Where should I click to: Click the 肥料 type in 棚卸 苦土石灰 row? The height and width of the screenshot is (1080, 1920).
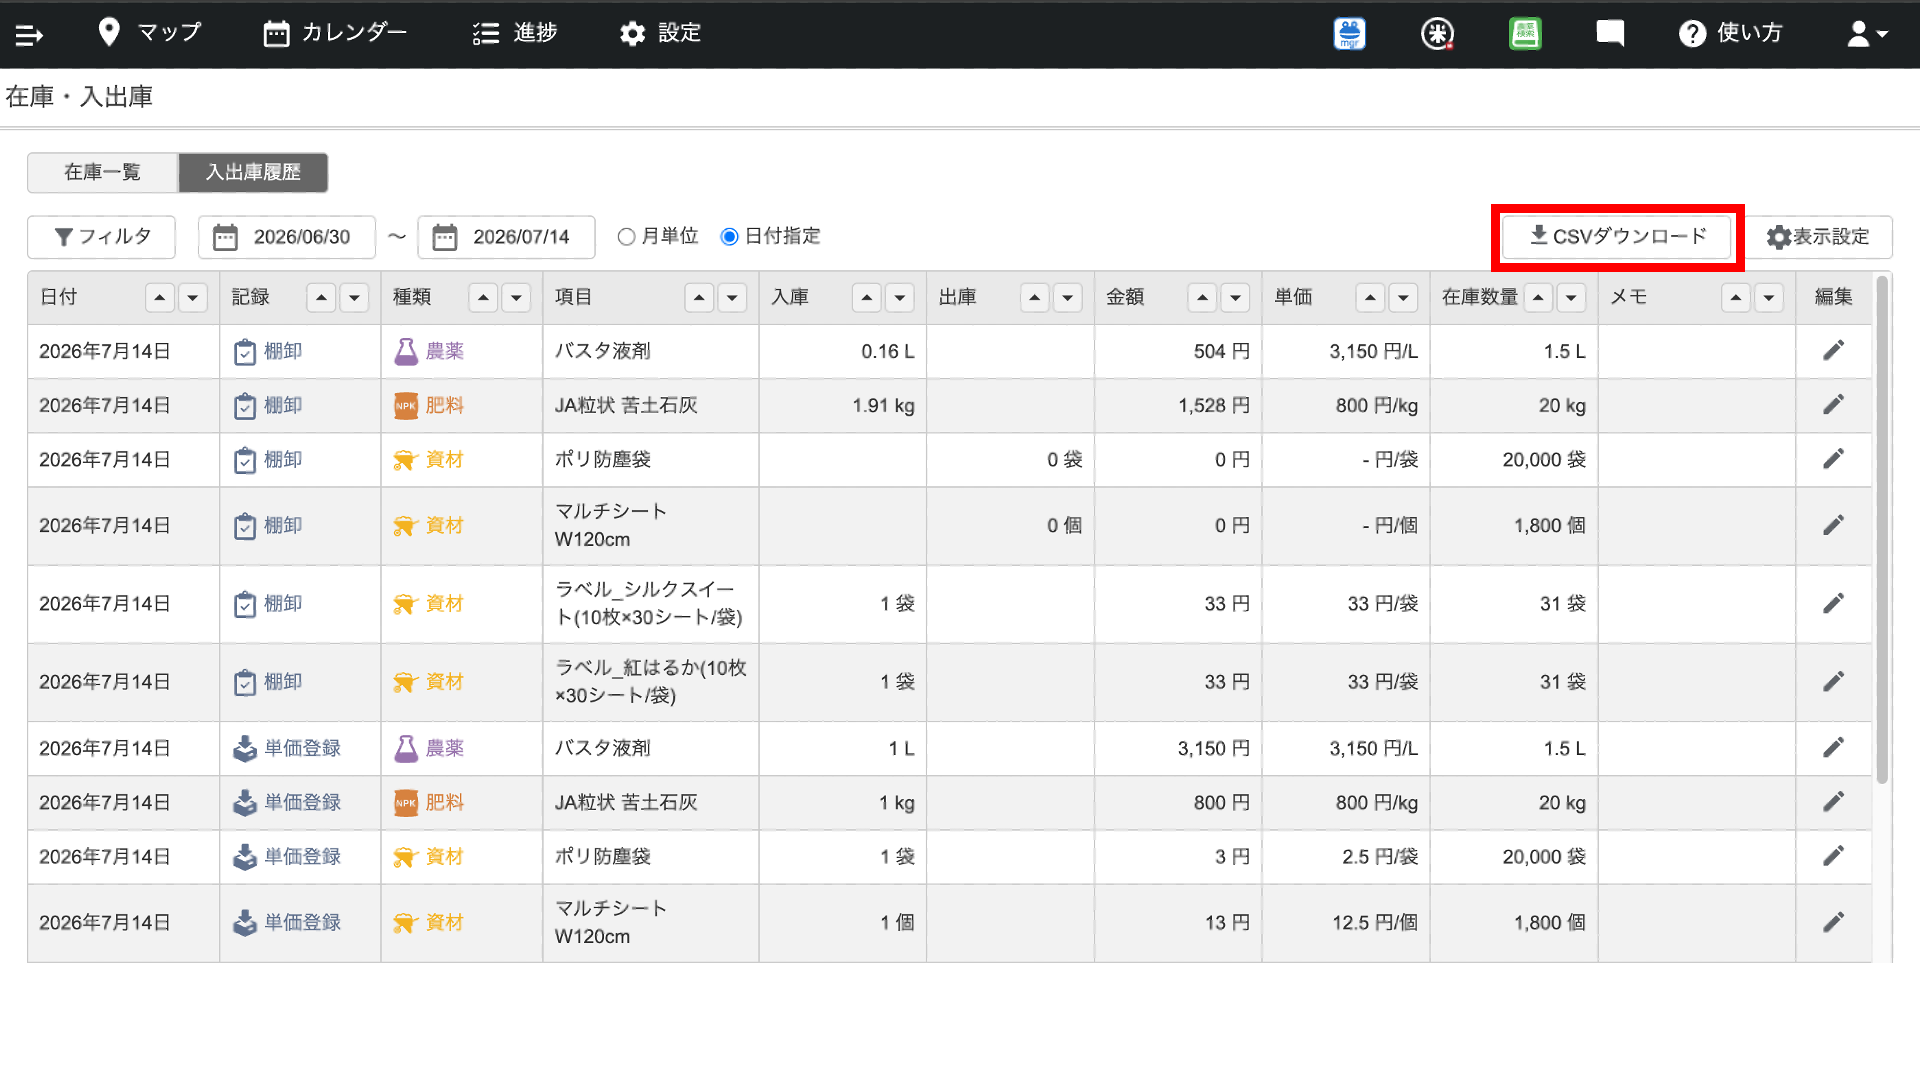click(x=429, y=405)
